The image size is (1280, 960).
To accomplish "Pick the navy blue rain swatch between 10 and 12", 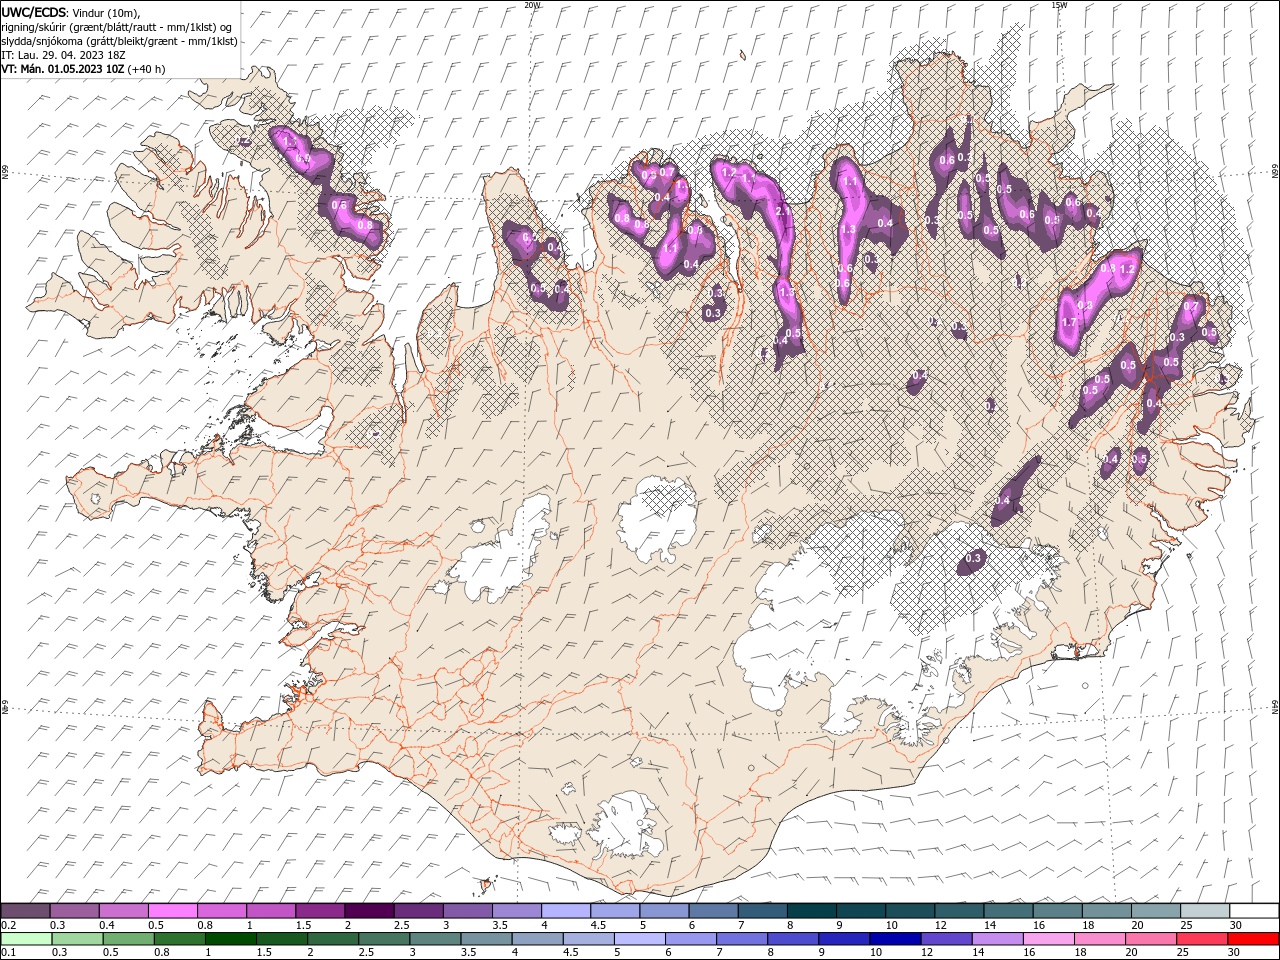I will [x=897, y=939].
